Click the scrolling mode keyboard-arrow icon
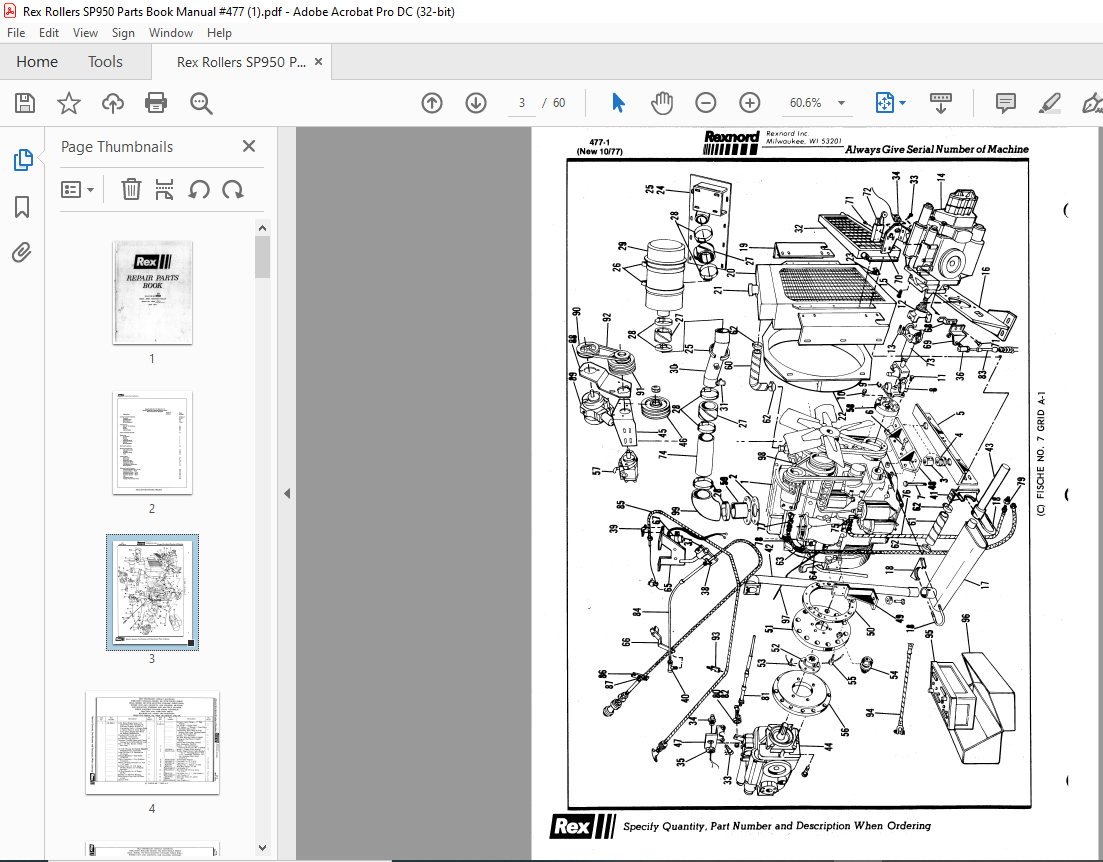This screenshot has width=1103, height=862. tap(941, 103)
